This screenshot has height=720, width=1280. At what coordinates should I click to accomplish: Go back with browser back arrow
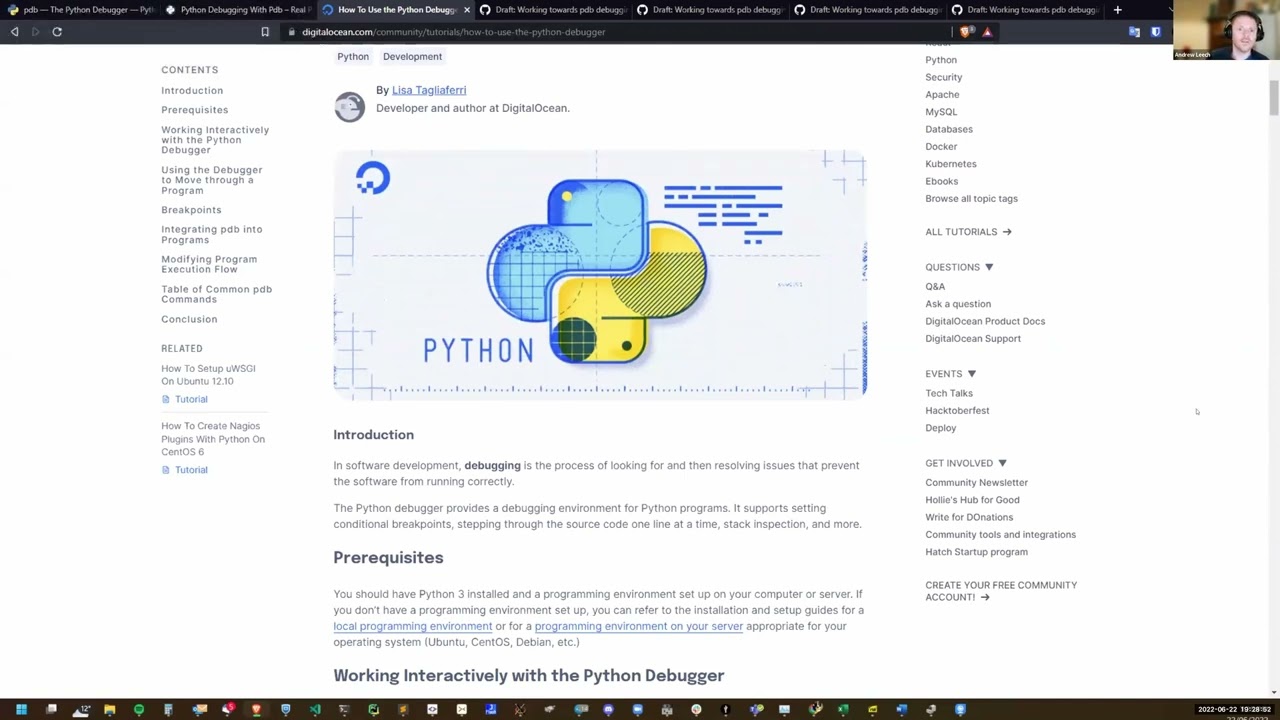click(14, 32)
